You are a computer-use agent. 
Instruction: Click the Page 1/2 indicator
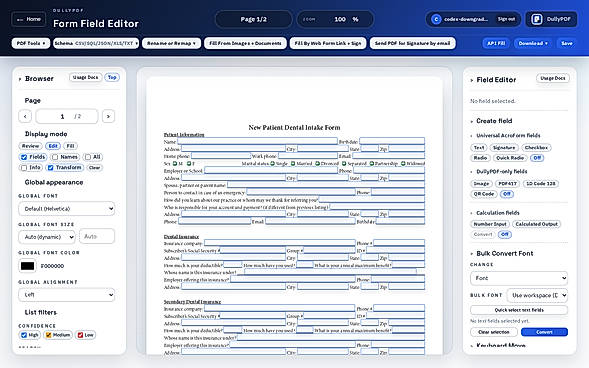(254, 19)
